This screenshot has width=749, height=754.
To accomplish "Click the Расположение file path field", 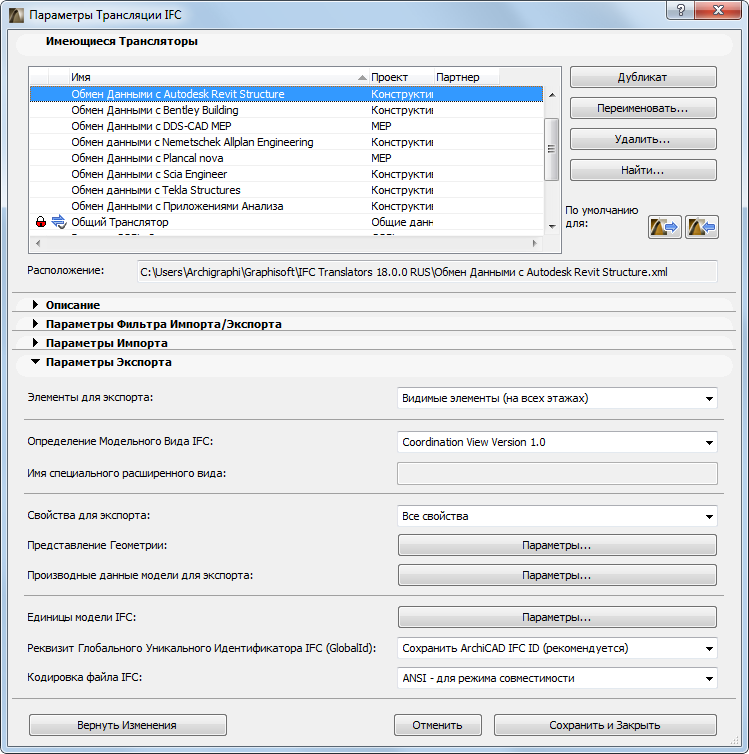I will pyautogui.click(x=427, y=272).
